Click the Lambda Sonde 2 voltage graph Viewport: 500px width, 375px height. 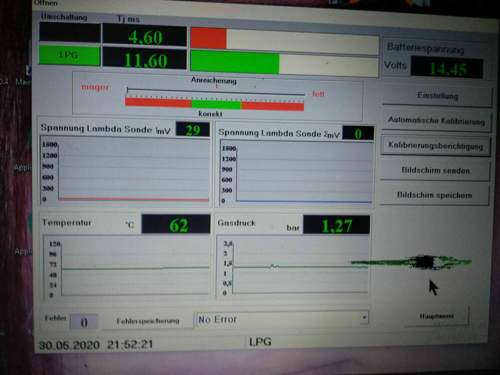pyautogui.click(x=296, y=173)
